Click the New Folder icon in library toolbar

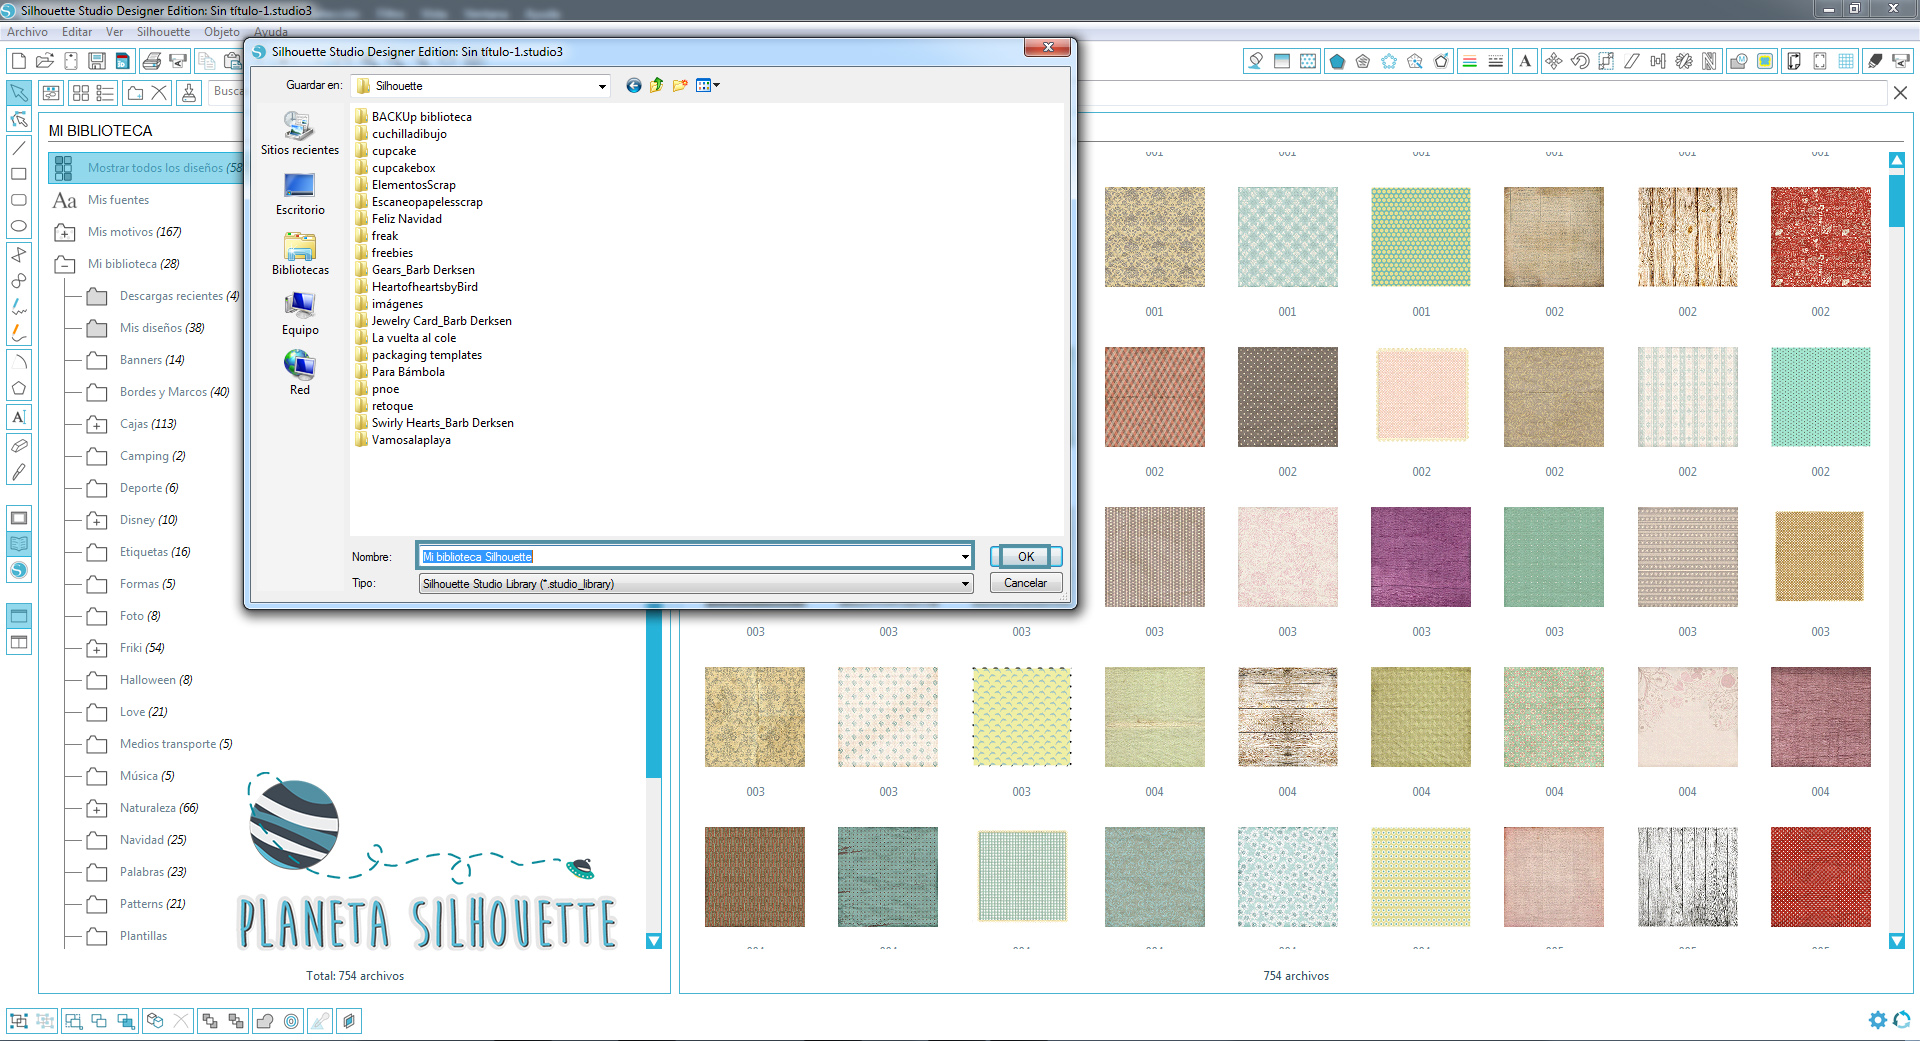[136, 93]
